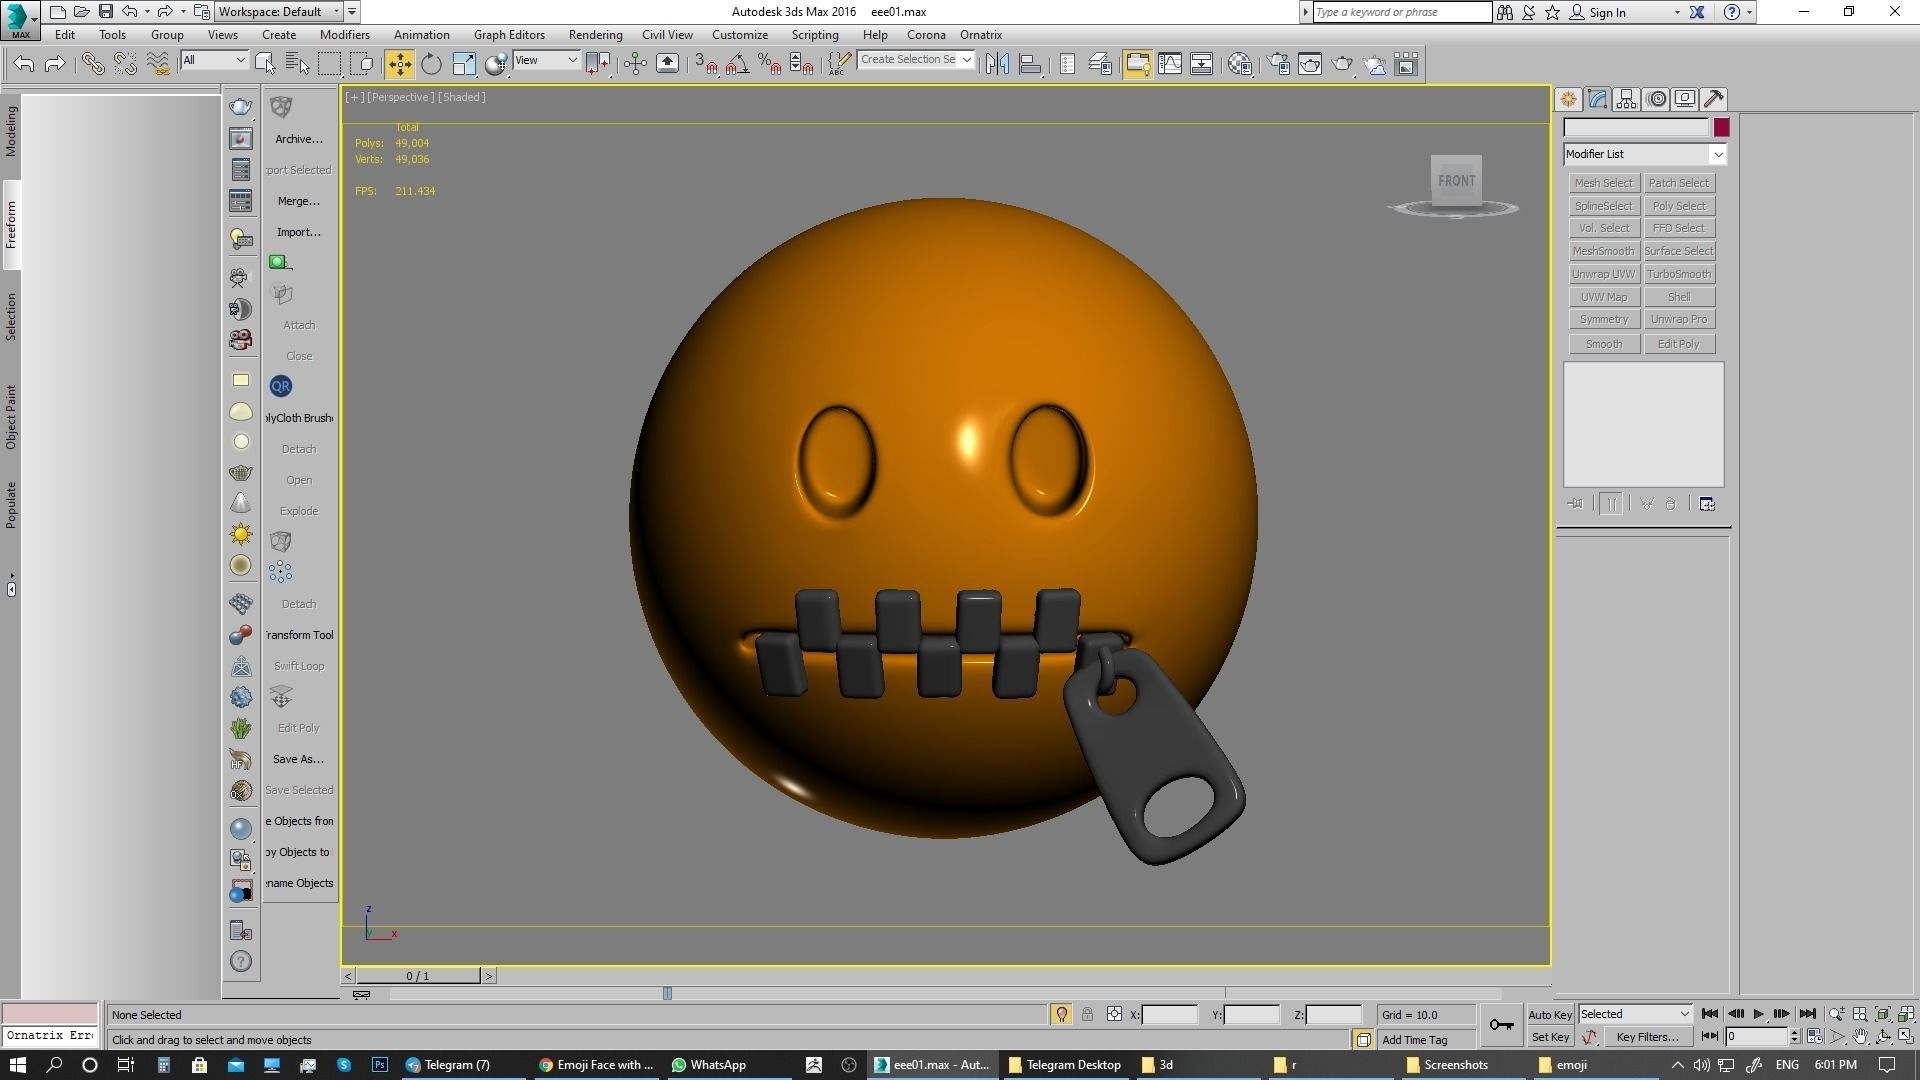Click the Bind to Space Warp icon
The width and height of the screenshot is (1920, 1080).
point(158,64)
